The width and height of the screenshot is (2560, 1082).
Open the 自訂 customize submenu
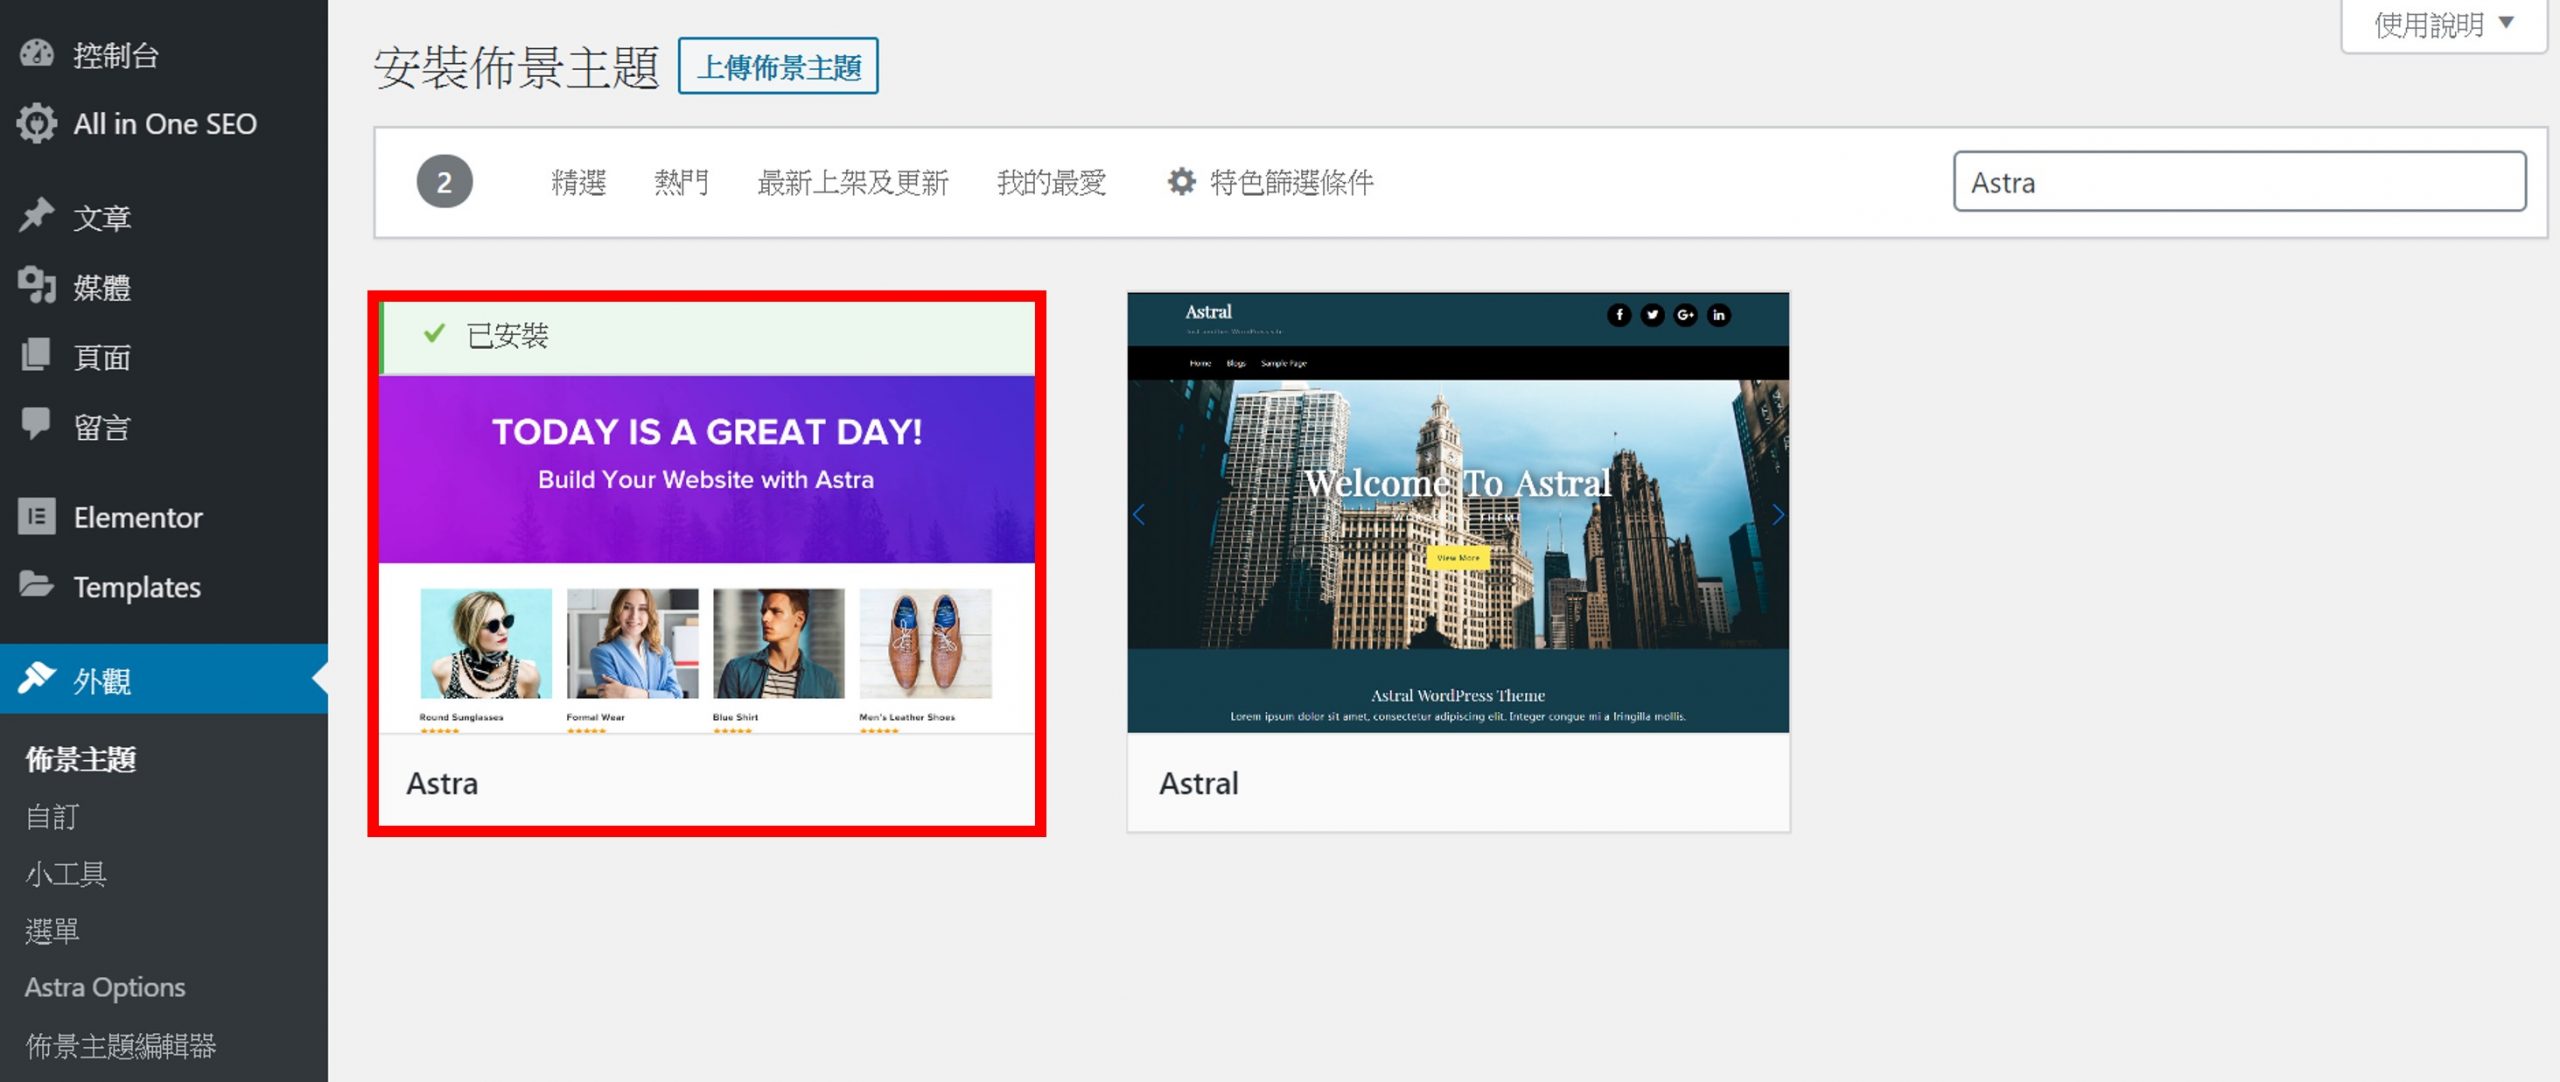(52, 816)
